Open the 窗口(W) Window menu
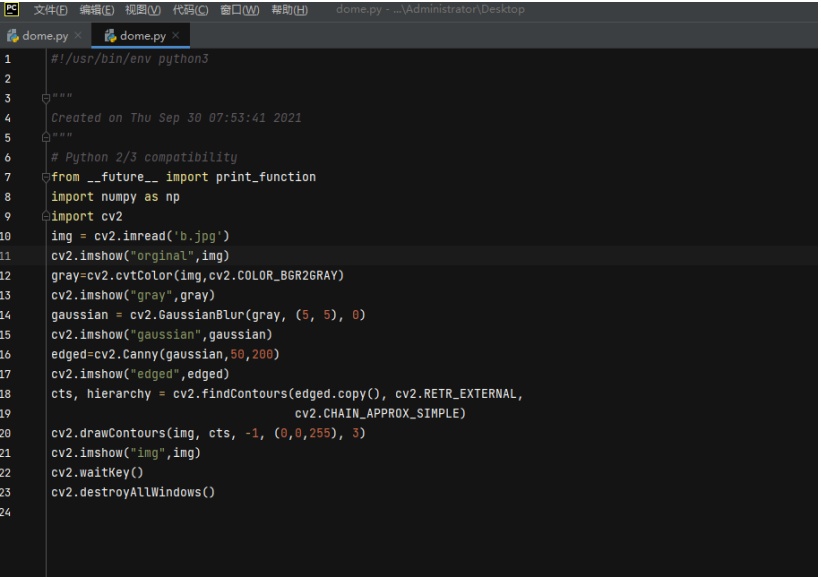The width and height of the screenshot is (821, 580). point(240,10)
